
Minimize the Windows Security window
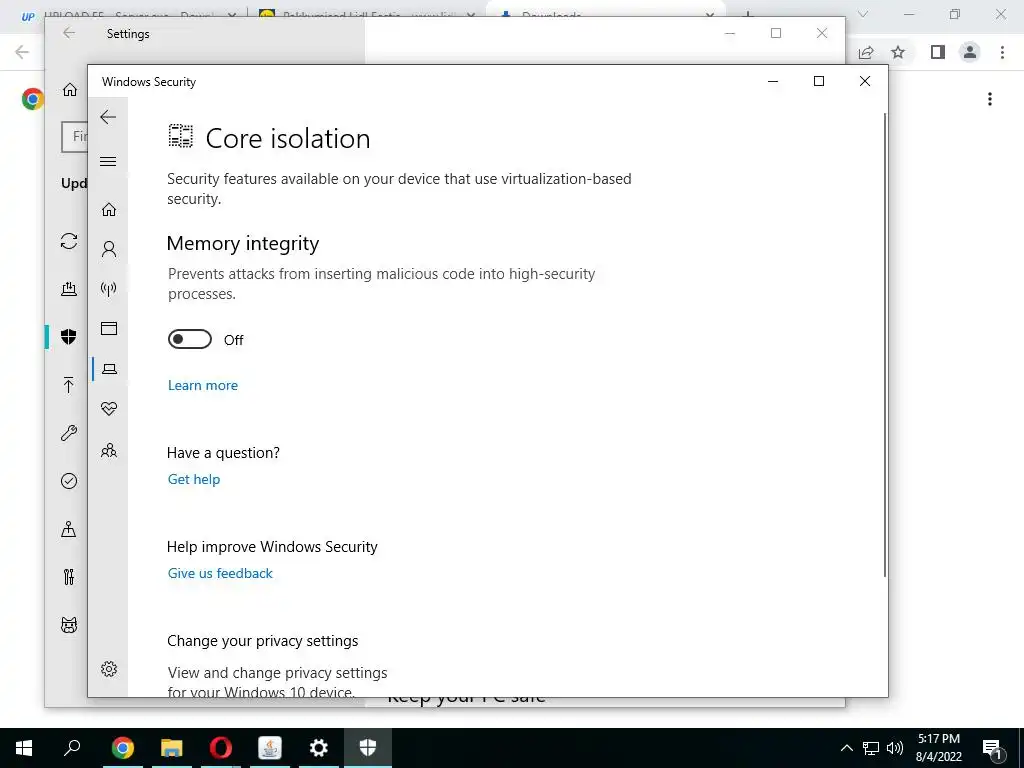pyautogui.click(x=773, y=81)
